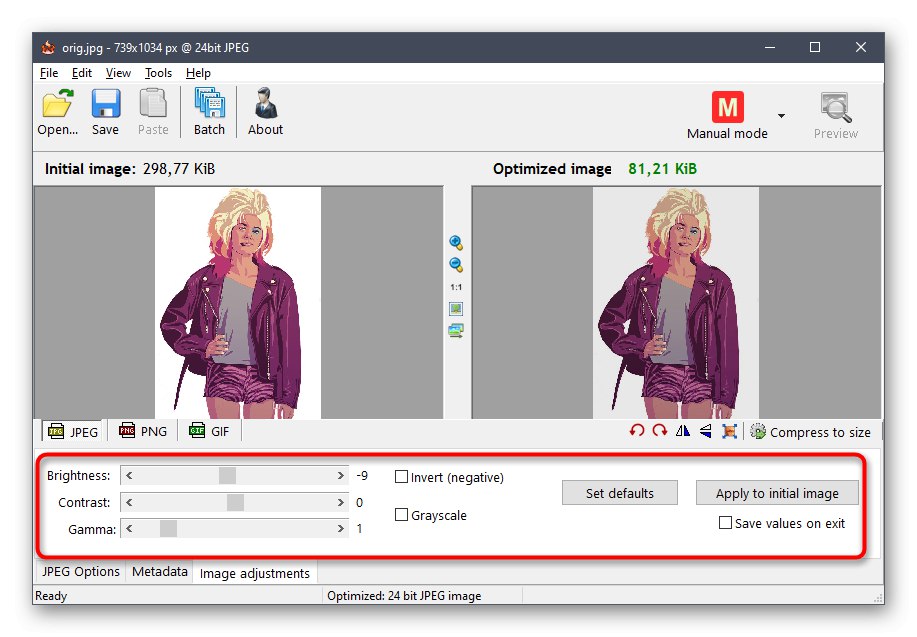Click the Set defaults button

620,493
